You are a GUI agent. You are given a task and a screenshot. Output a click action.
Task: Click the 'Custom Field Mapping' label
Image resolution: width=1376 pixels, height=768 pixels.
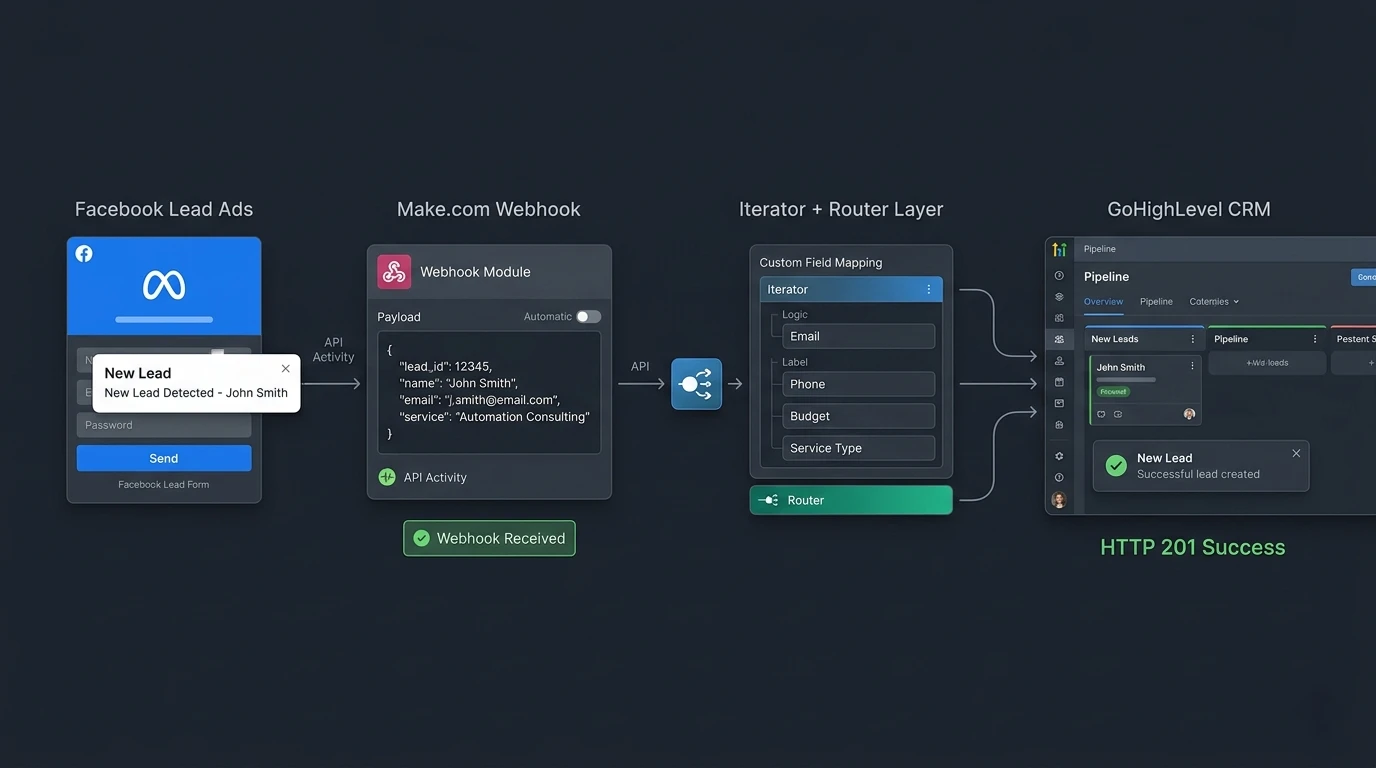tap(821, 263)
